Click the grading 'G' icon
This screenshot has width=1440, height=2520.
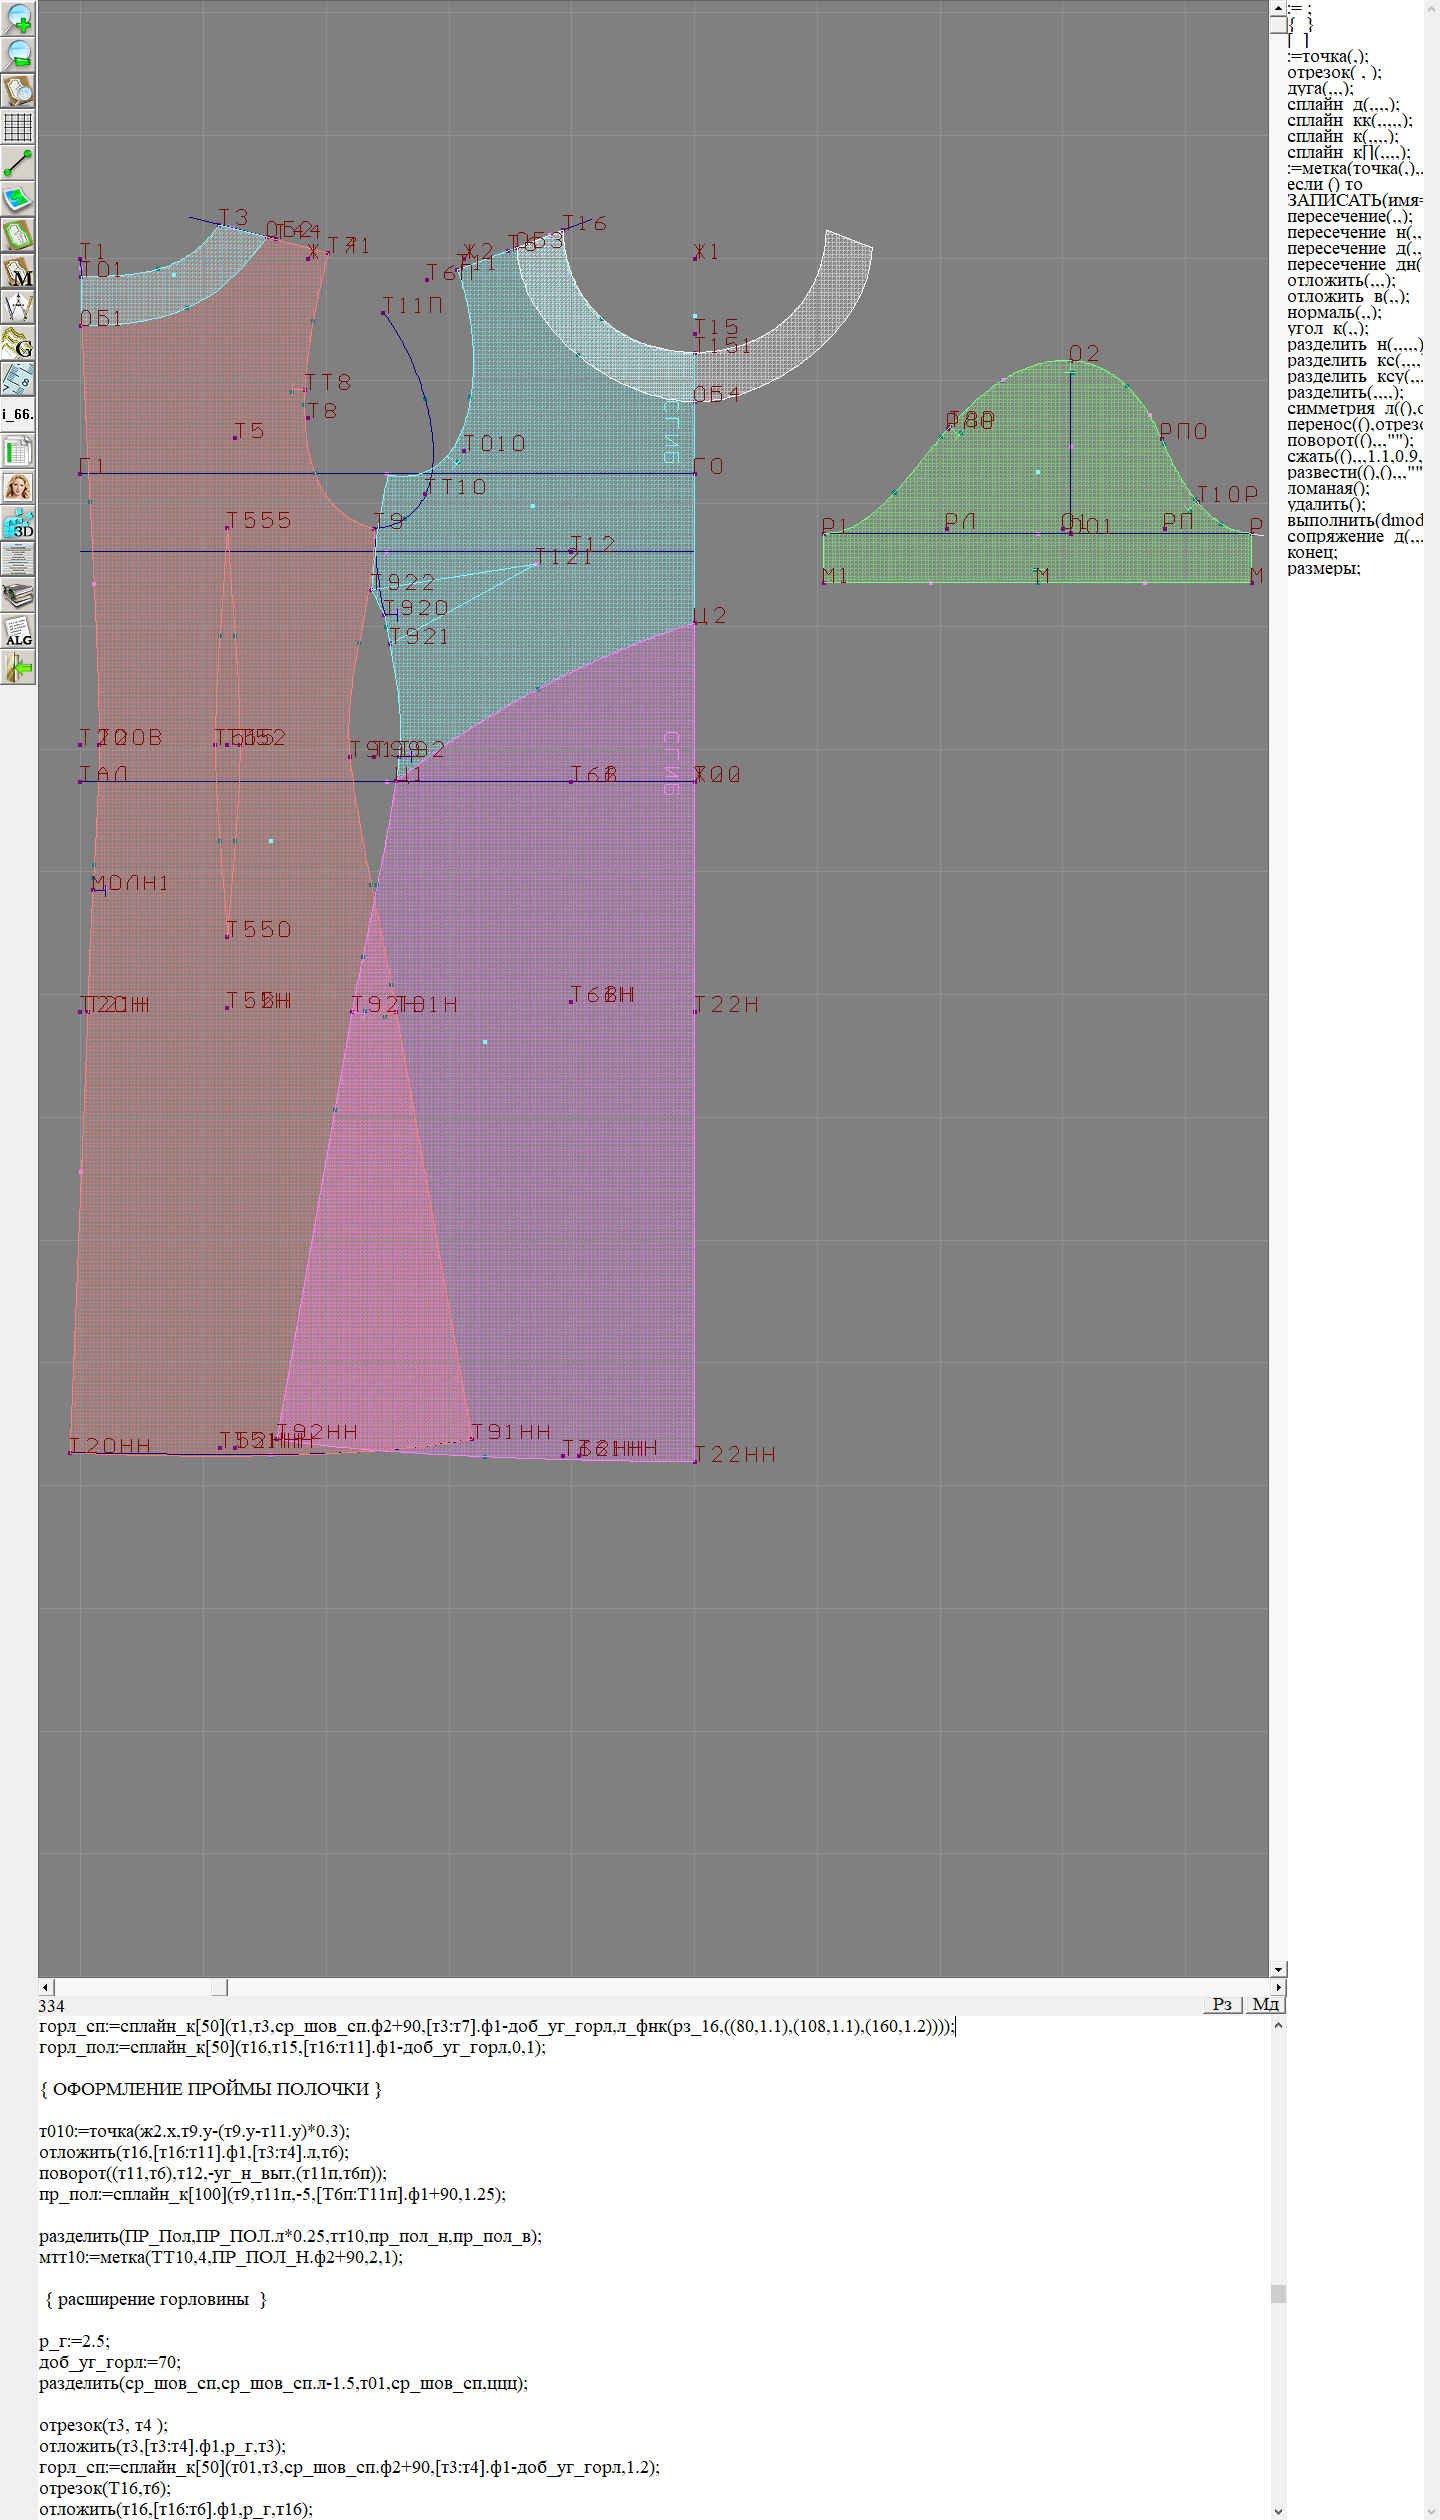pos(18,343)
